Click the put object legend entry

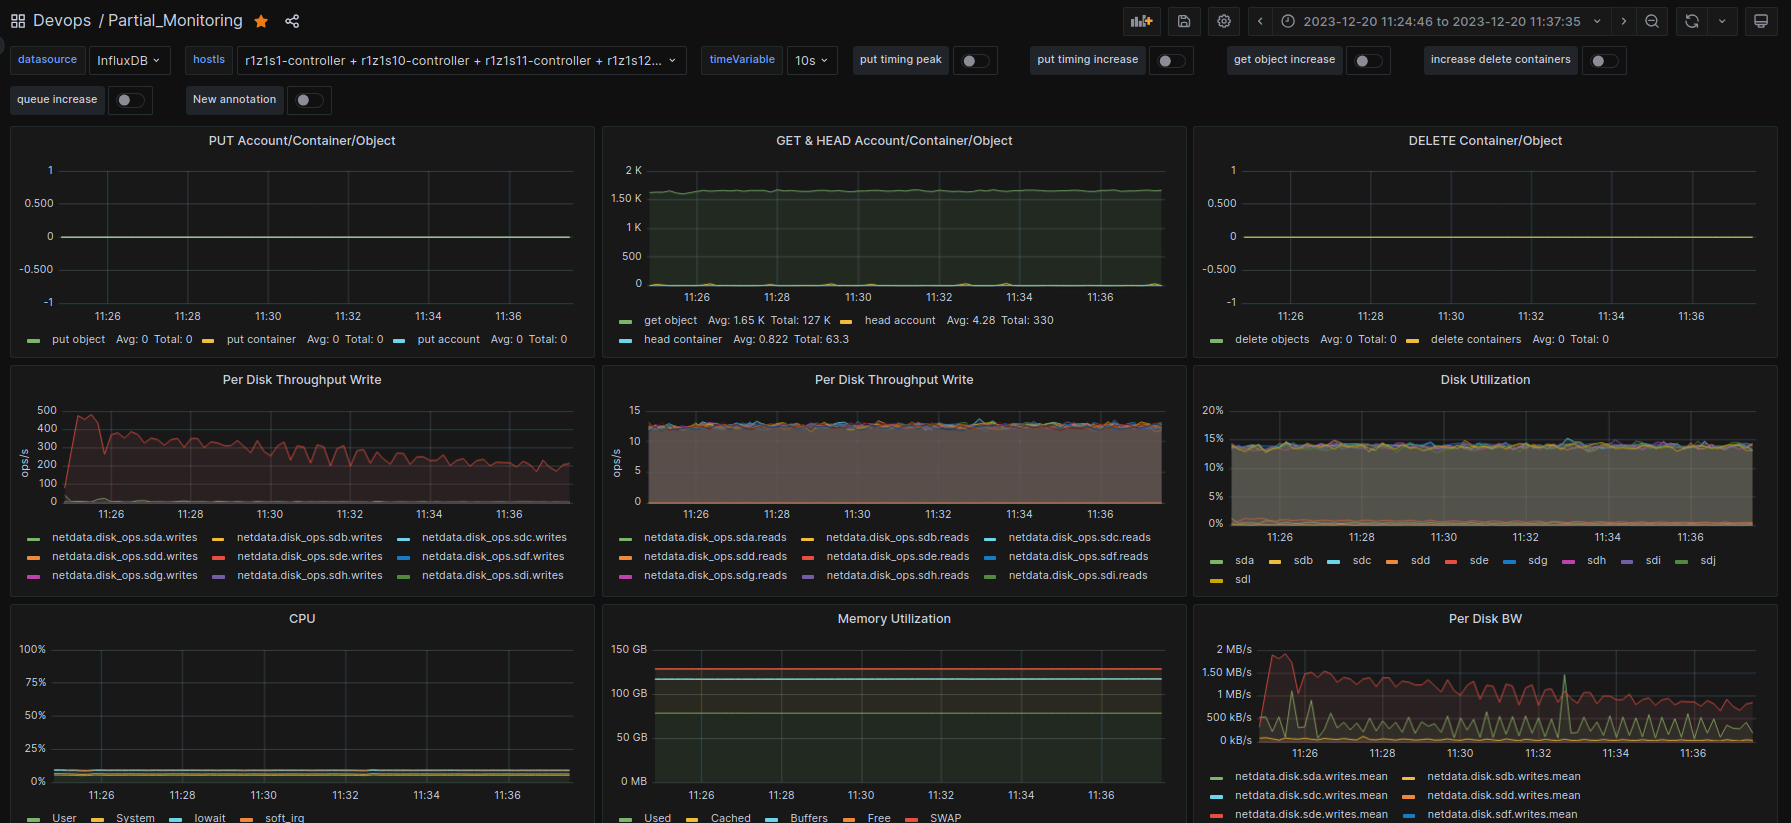point(78,340)
